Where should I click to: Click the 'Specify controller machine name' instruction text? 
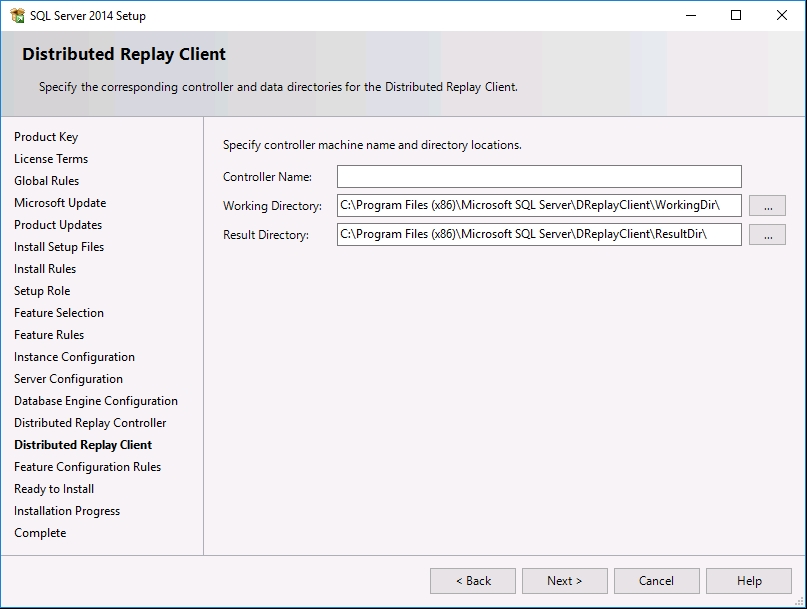[x=372, y=145]
